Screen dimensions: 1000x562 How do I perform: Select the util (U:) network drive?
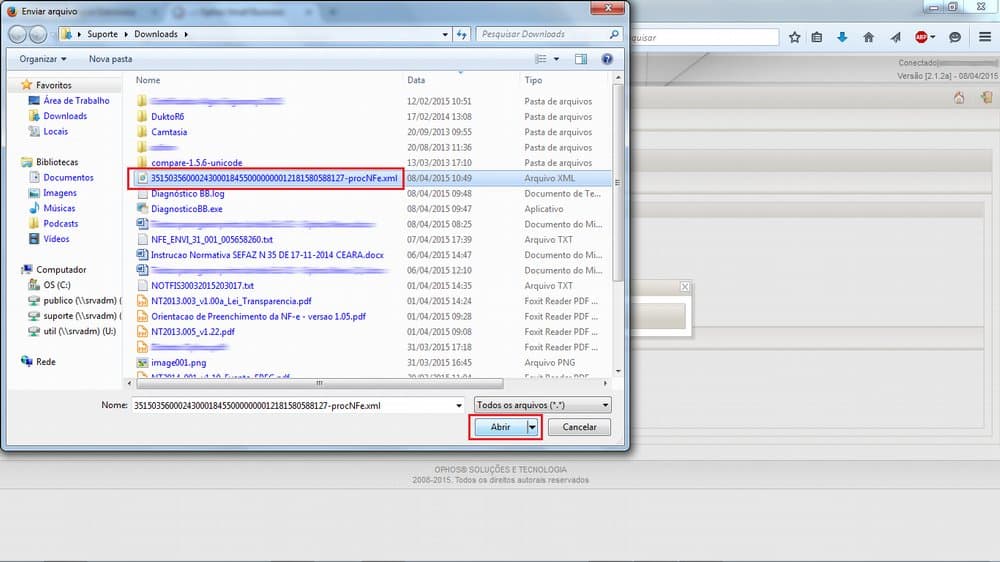79,331
